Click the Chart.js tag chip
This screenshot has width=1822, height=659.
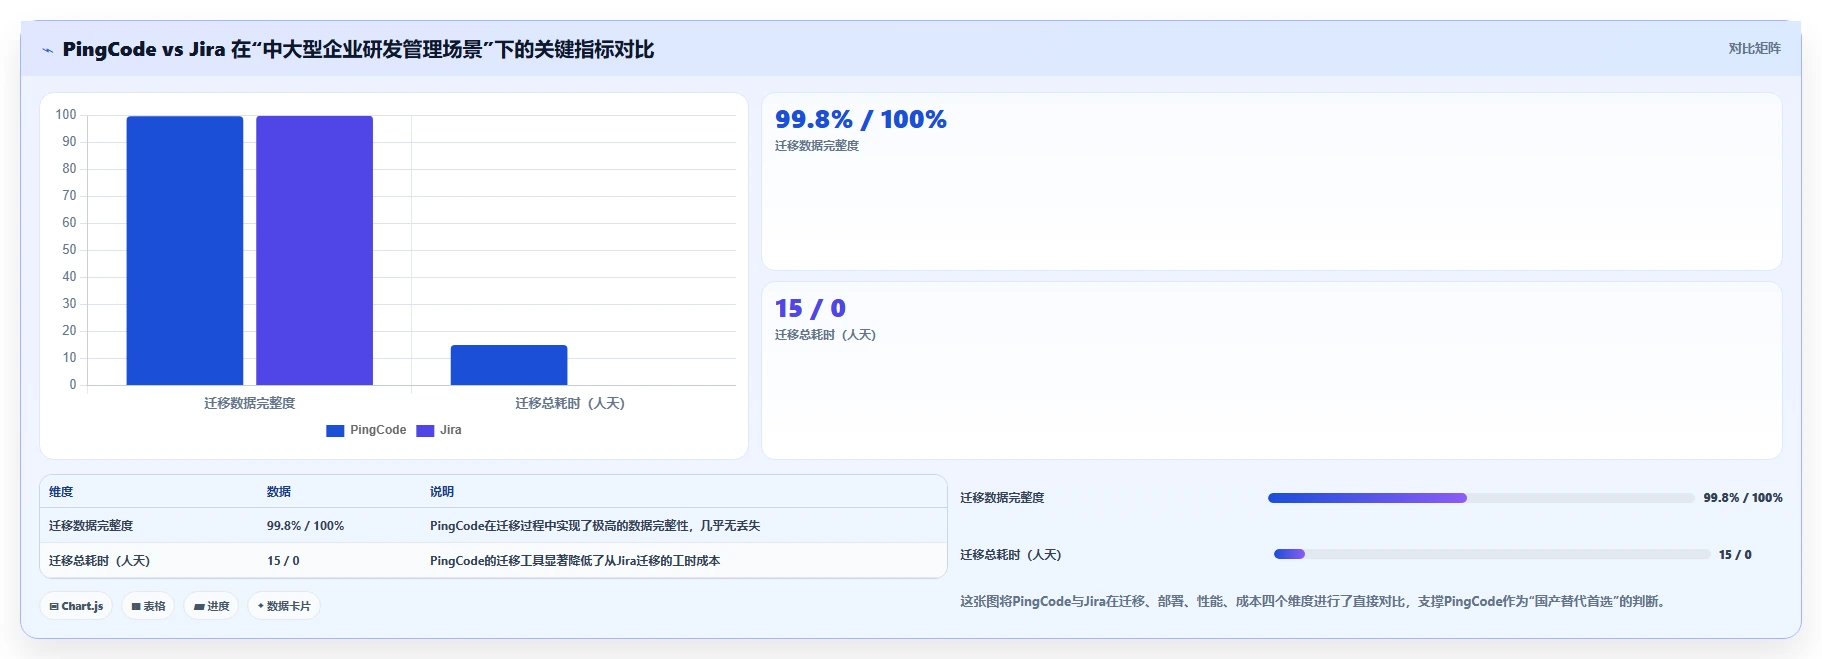click(x=76, y=606)
